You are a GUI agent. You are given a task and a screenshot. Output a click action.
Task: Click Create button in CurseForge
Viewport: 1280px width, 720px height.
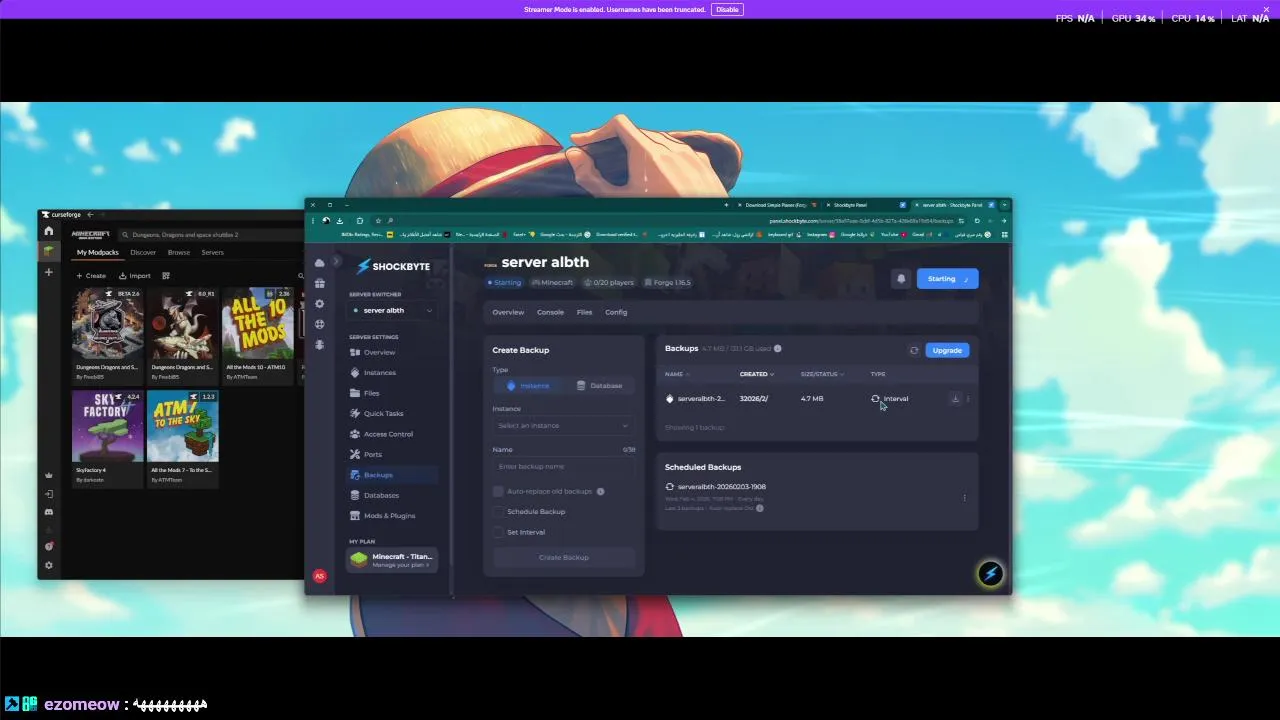click(91, 276)
